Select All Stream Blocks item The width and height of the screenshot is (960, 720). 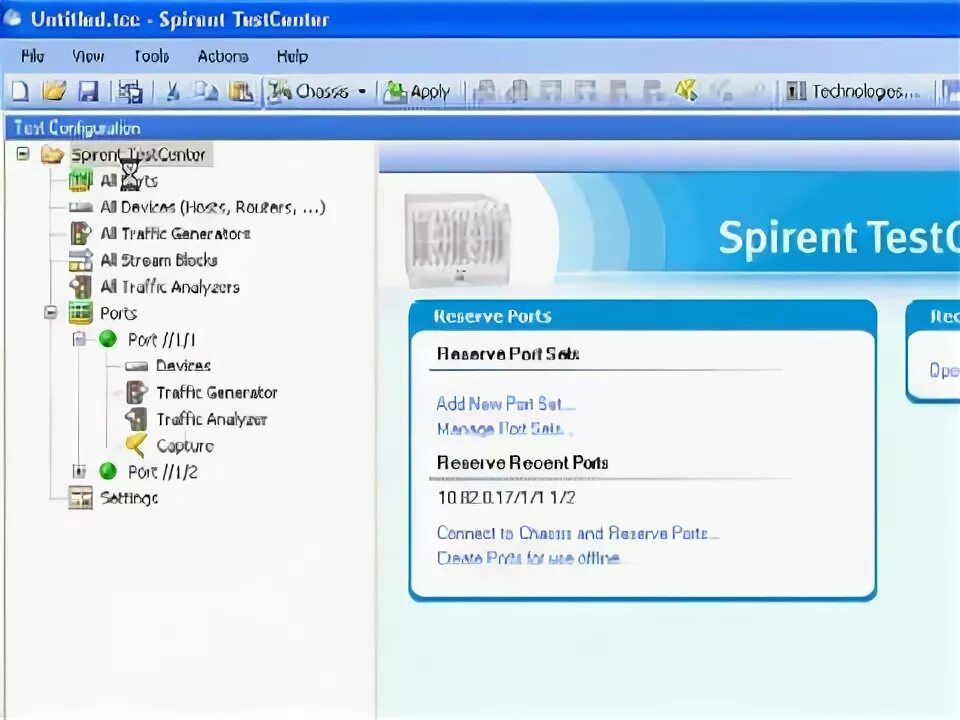click(159, 260)
